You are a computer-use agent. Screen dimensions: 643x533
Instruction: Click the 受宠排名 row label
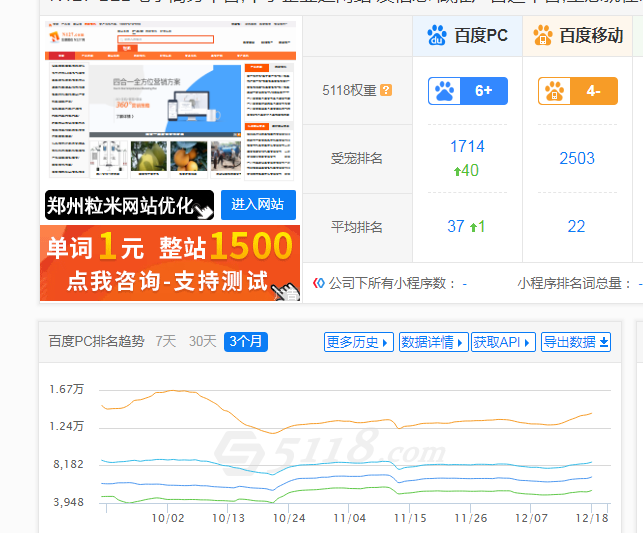(356, 158)
